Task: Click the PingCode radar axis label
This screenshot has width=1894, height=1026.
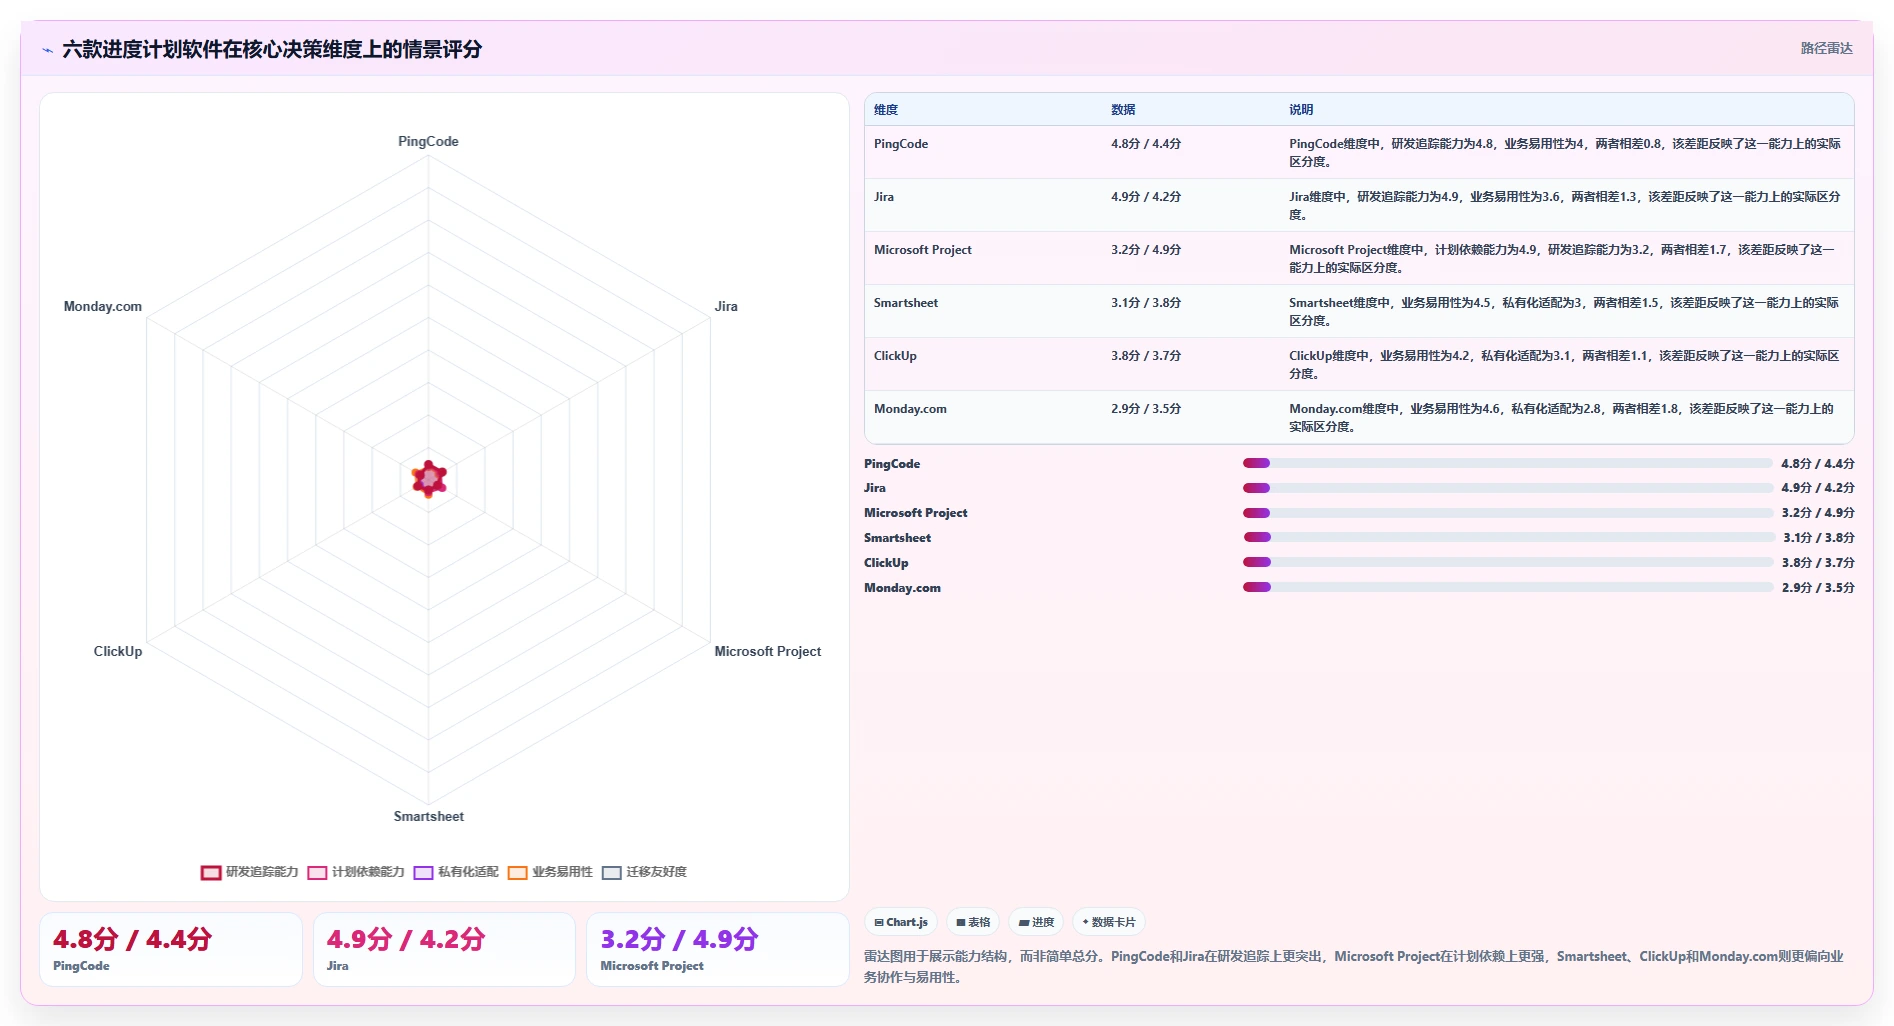Action: pyautogui.click(x=428, y=141)
